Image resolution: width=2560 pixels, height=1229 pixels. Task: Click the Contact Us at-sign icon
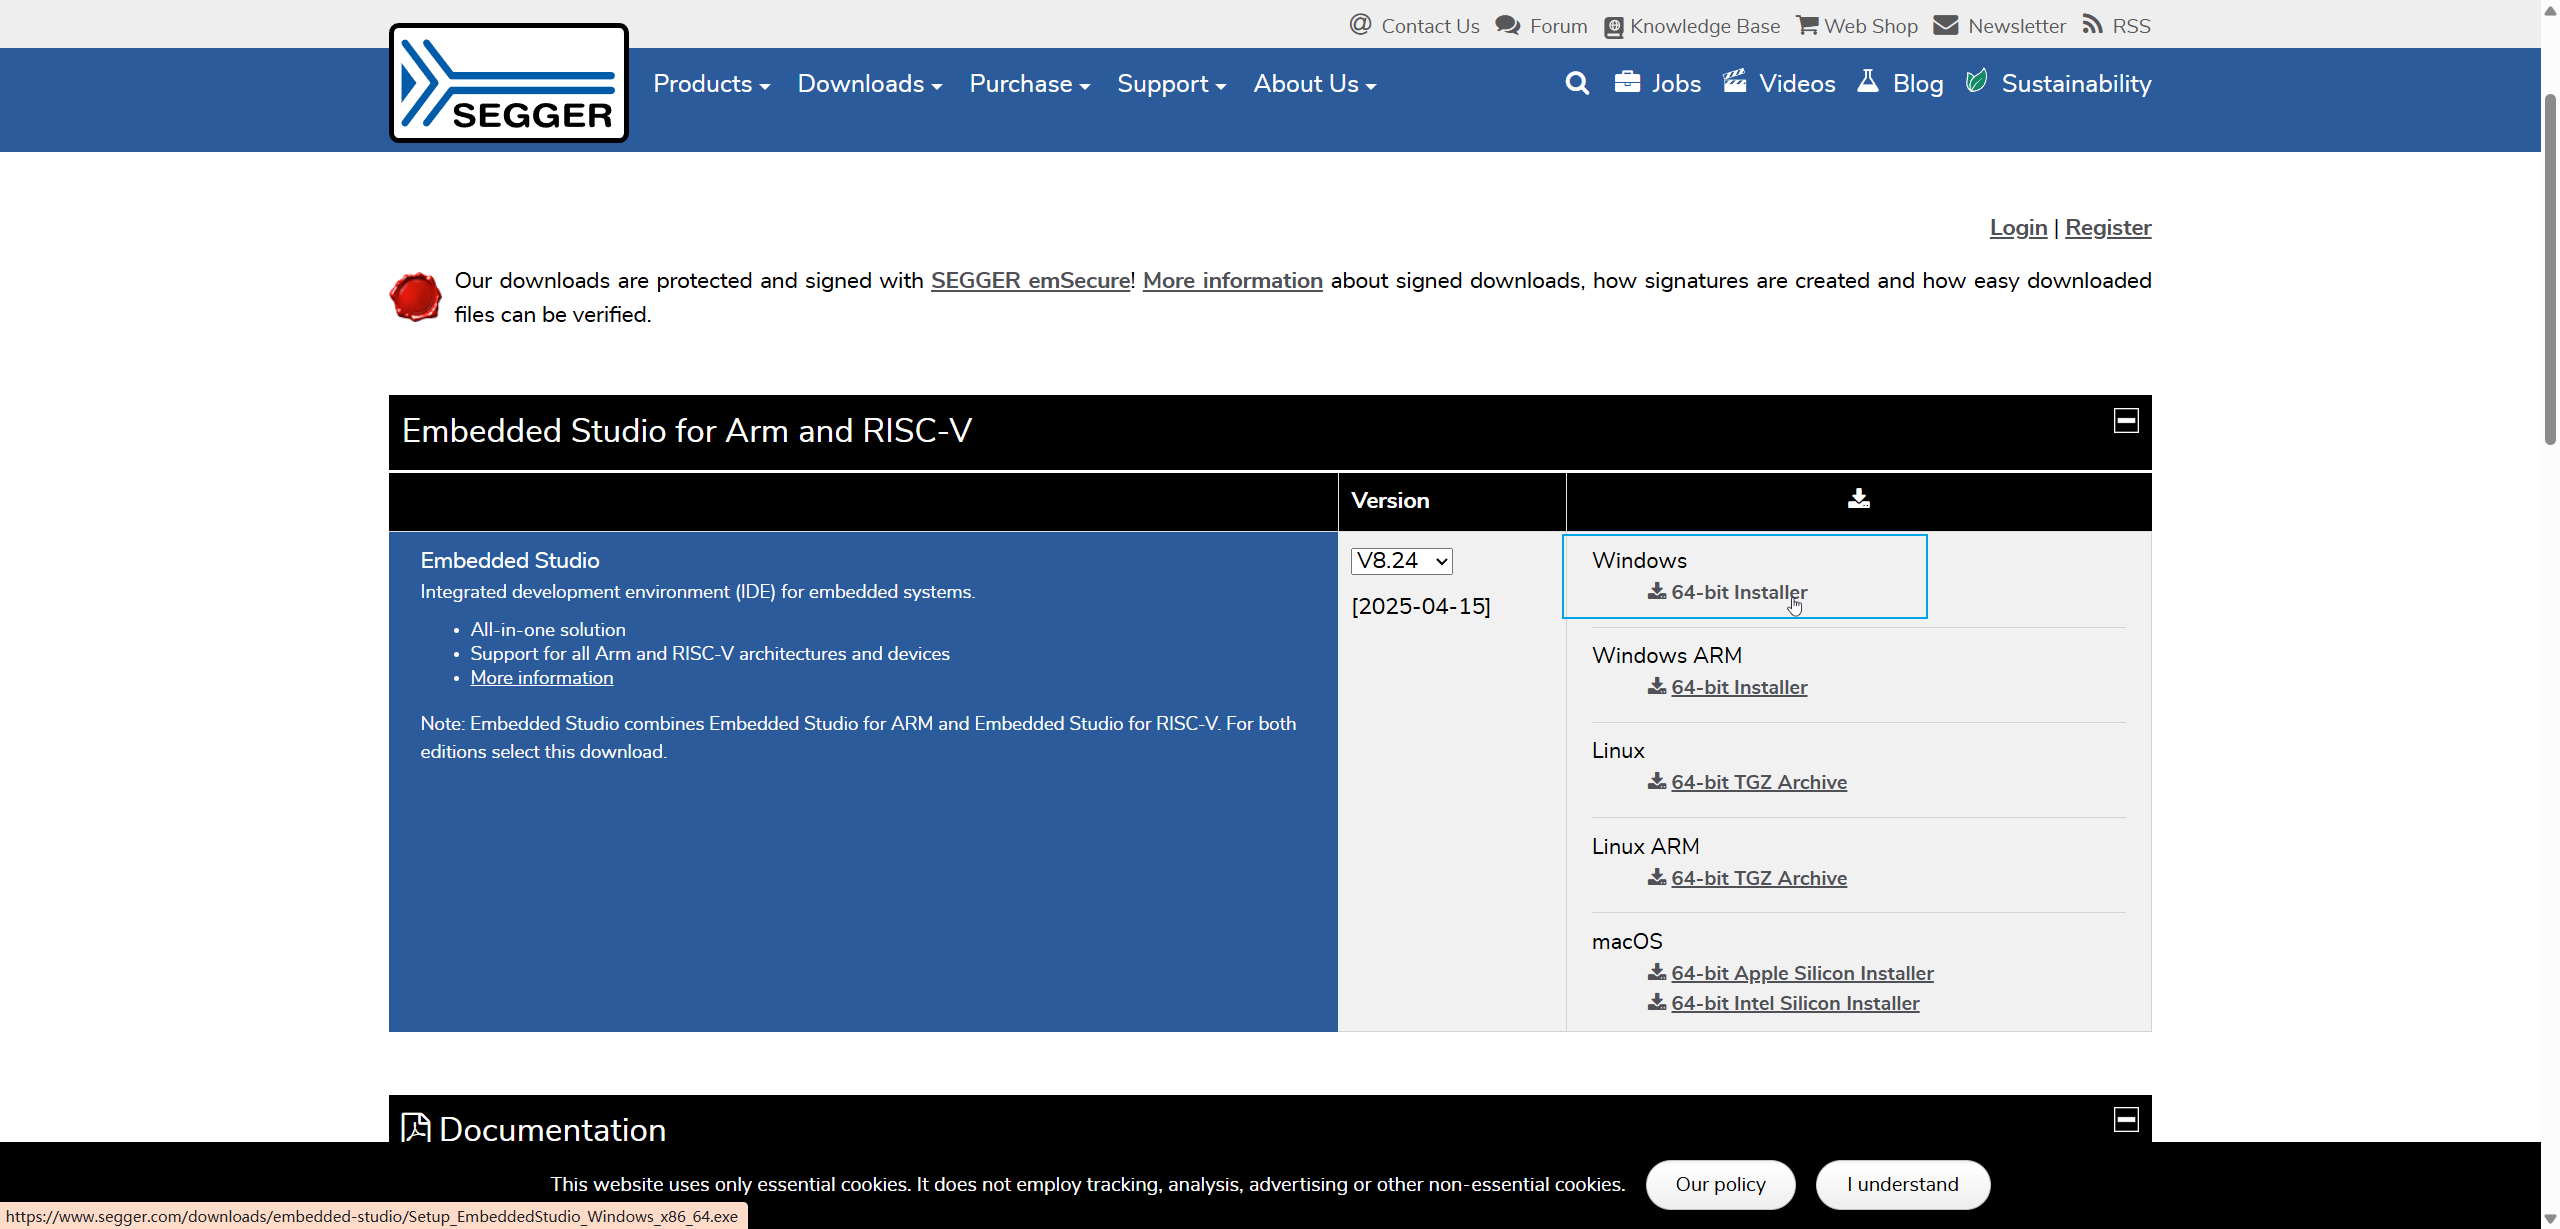coord(1360,25)
